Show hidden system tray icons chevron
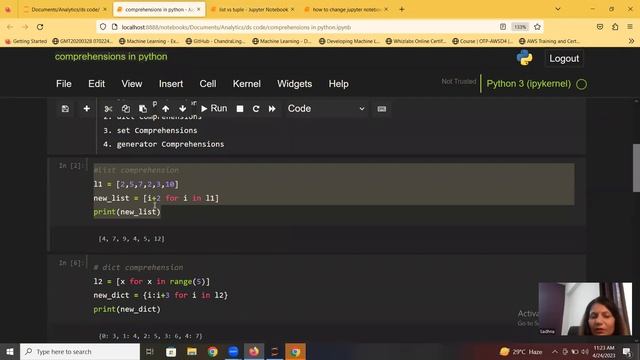 click(x=555, y=351)
